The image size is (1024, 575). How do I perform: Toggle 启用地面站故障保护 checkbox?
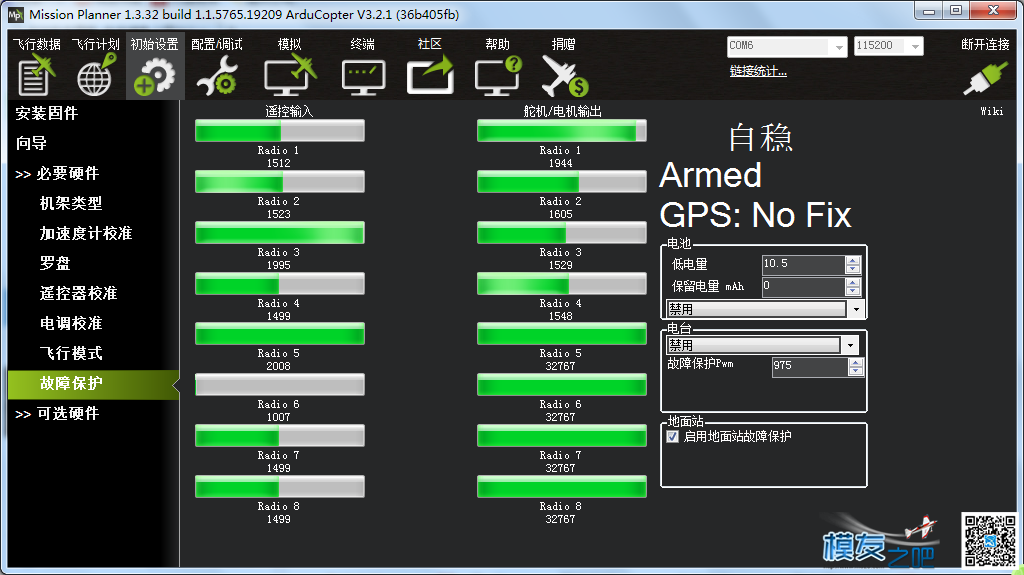[x=673, y=436]
